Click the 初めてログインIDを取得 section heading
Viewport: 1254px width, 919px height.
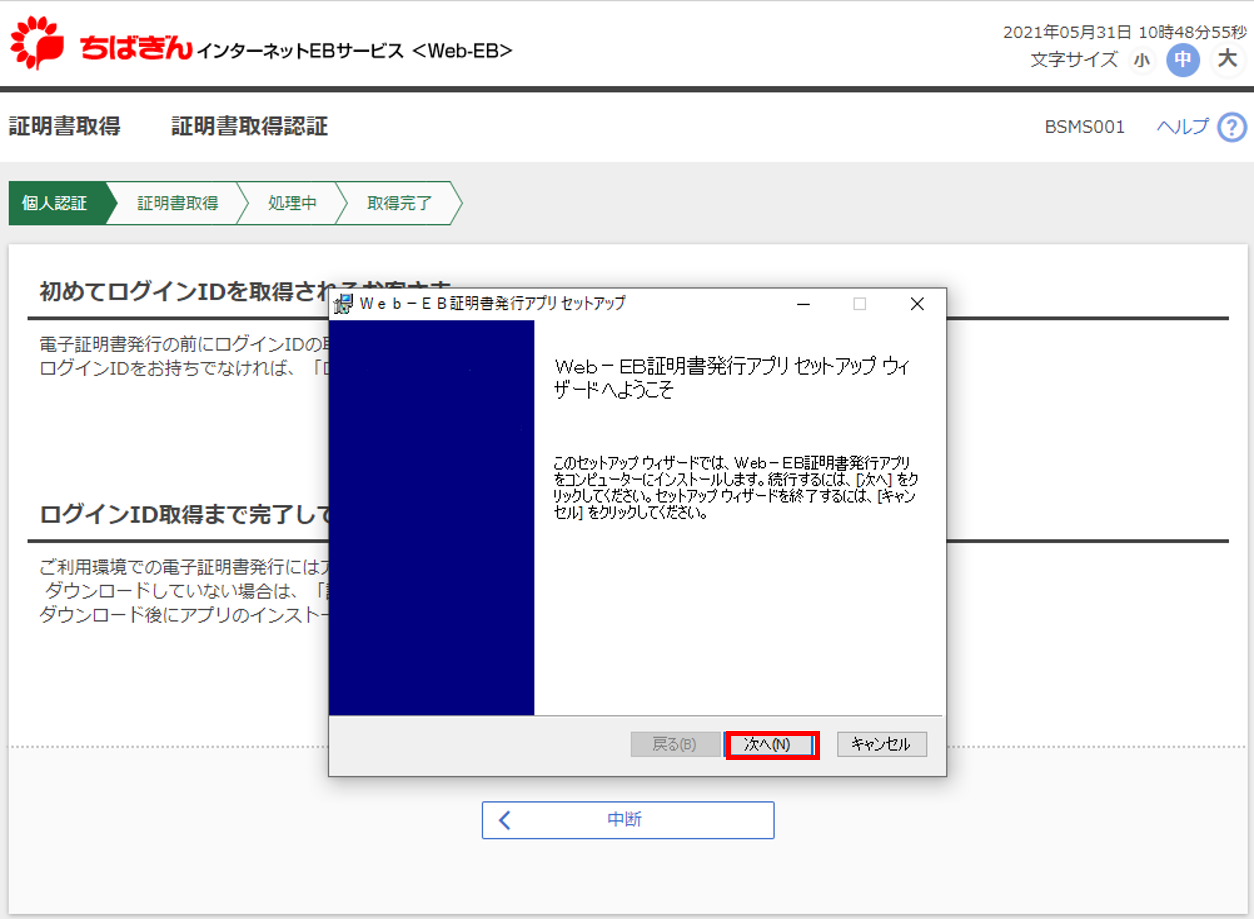246,292
